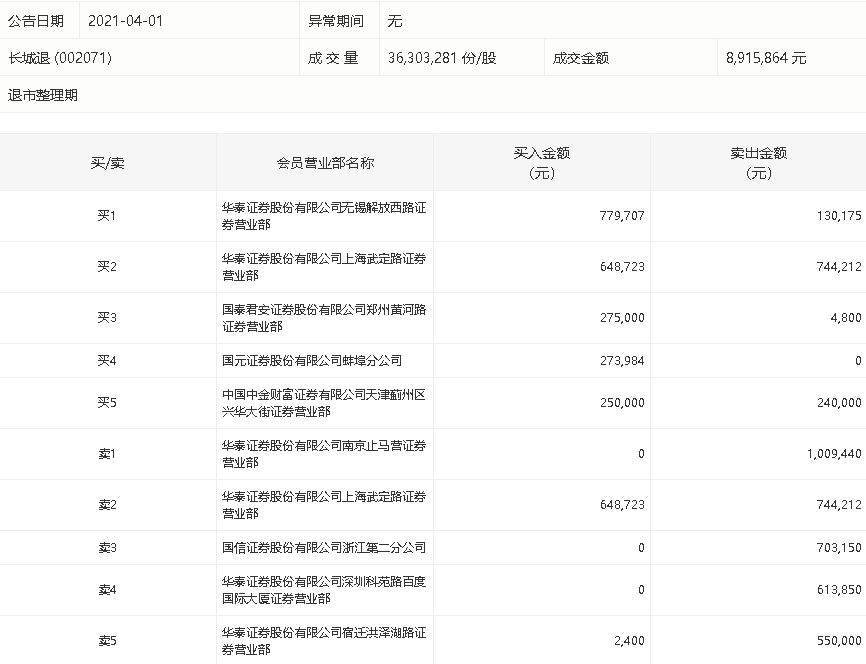Click the '买入金额 (元)' column header

[x=542, y=163]
